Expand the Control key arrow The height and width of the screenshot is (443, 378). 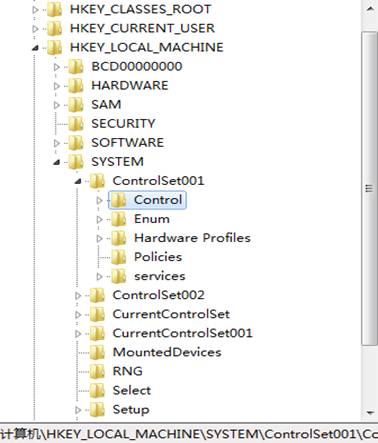[99, 200]
